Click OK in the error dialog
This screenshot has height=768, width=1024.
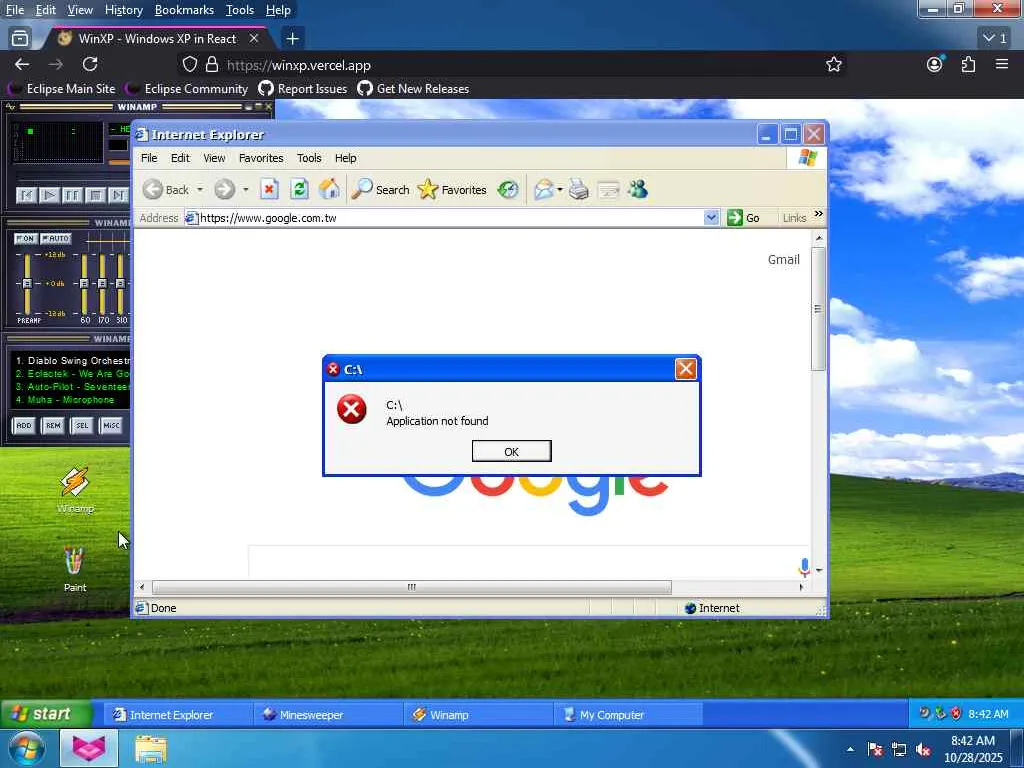point(511,451)
